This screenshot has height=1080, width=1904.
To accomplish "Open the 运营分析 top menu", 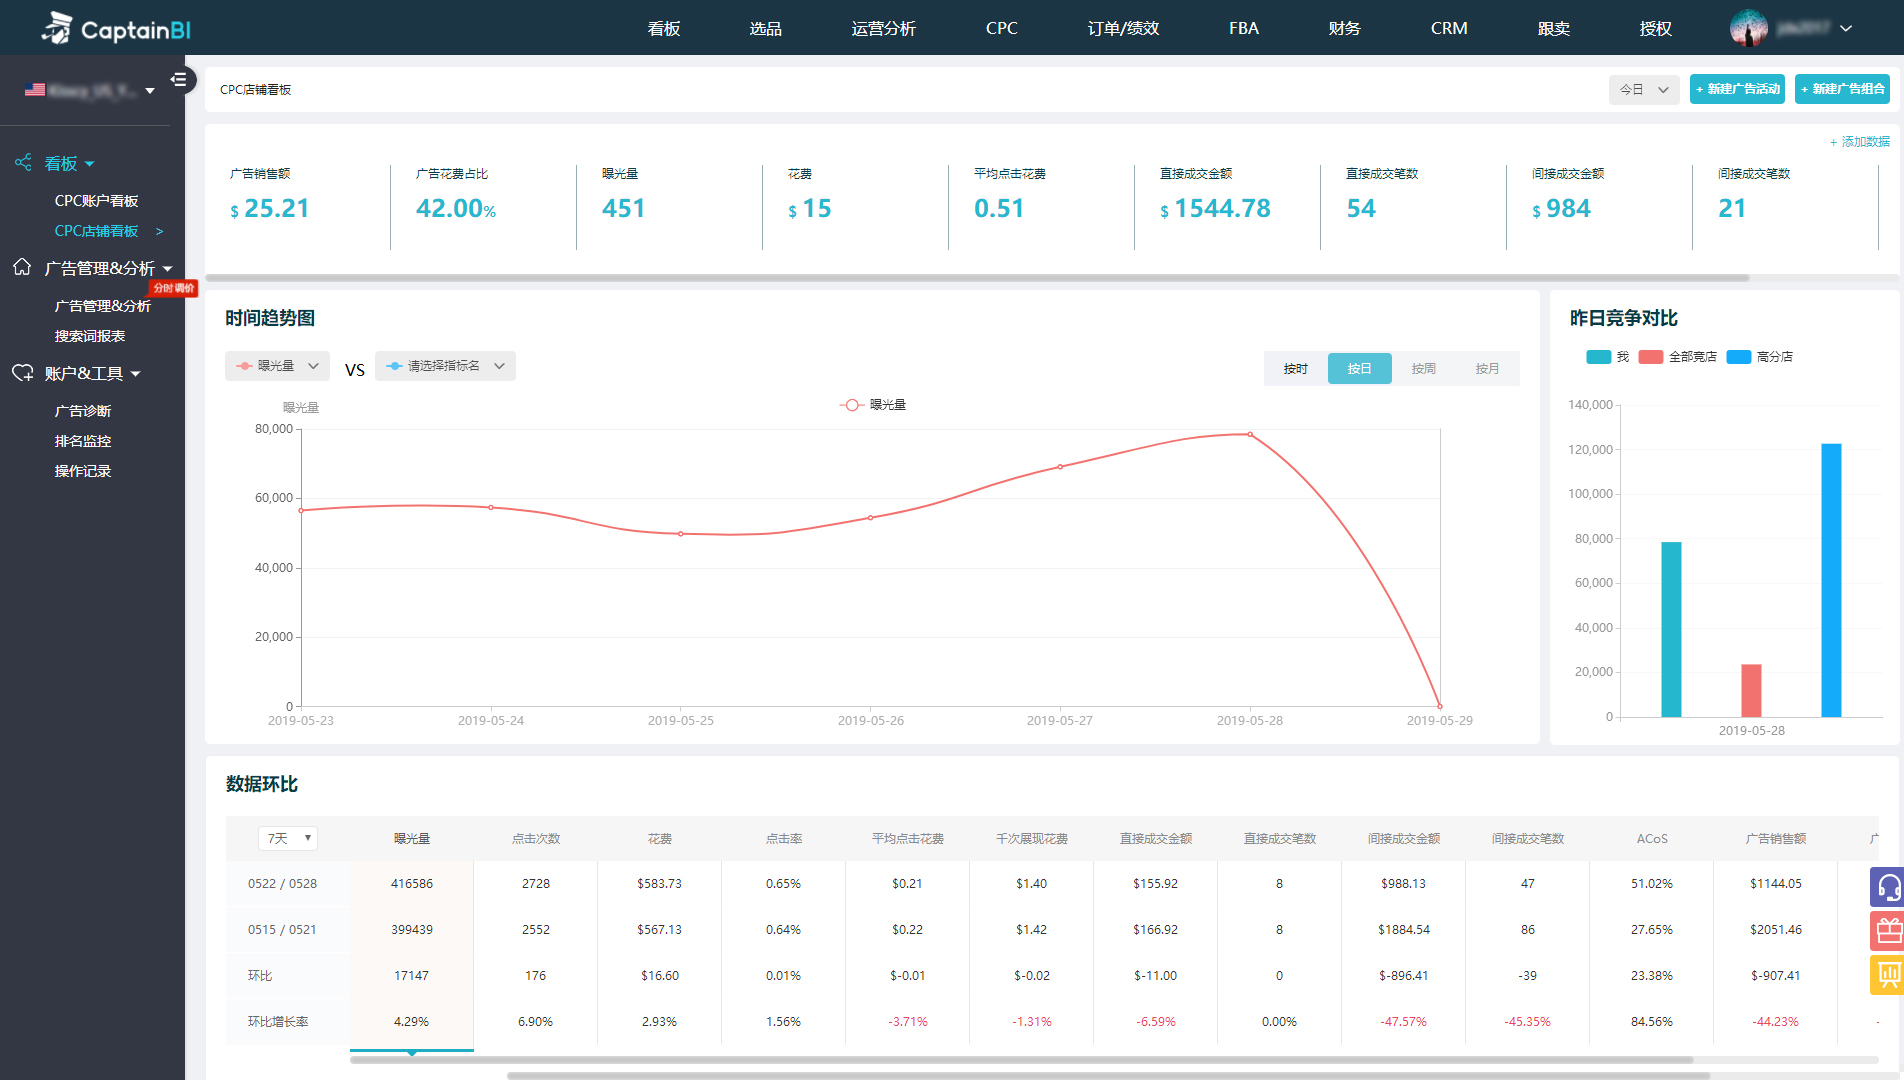I will pyautogui.click(x=883, y=28).
